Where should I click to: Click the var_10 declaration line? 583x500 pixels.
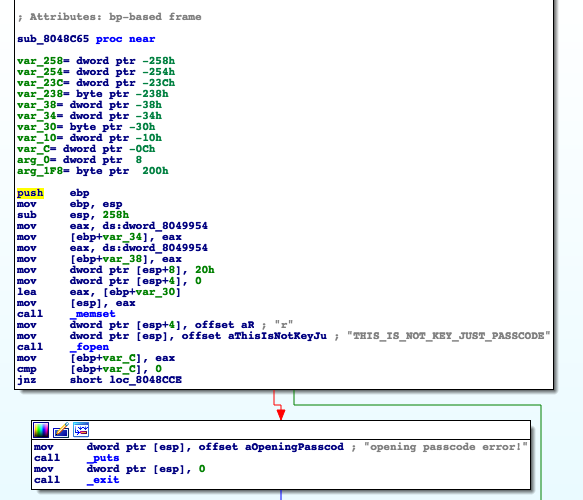89,138
